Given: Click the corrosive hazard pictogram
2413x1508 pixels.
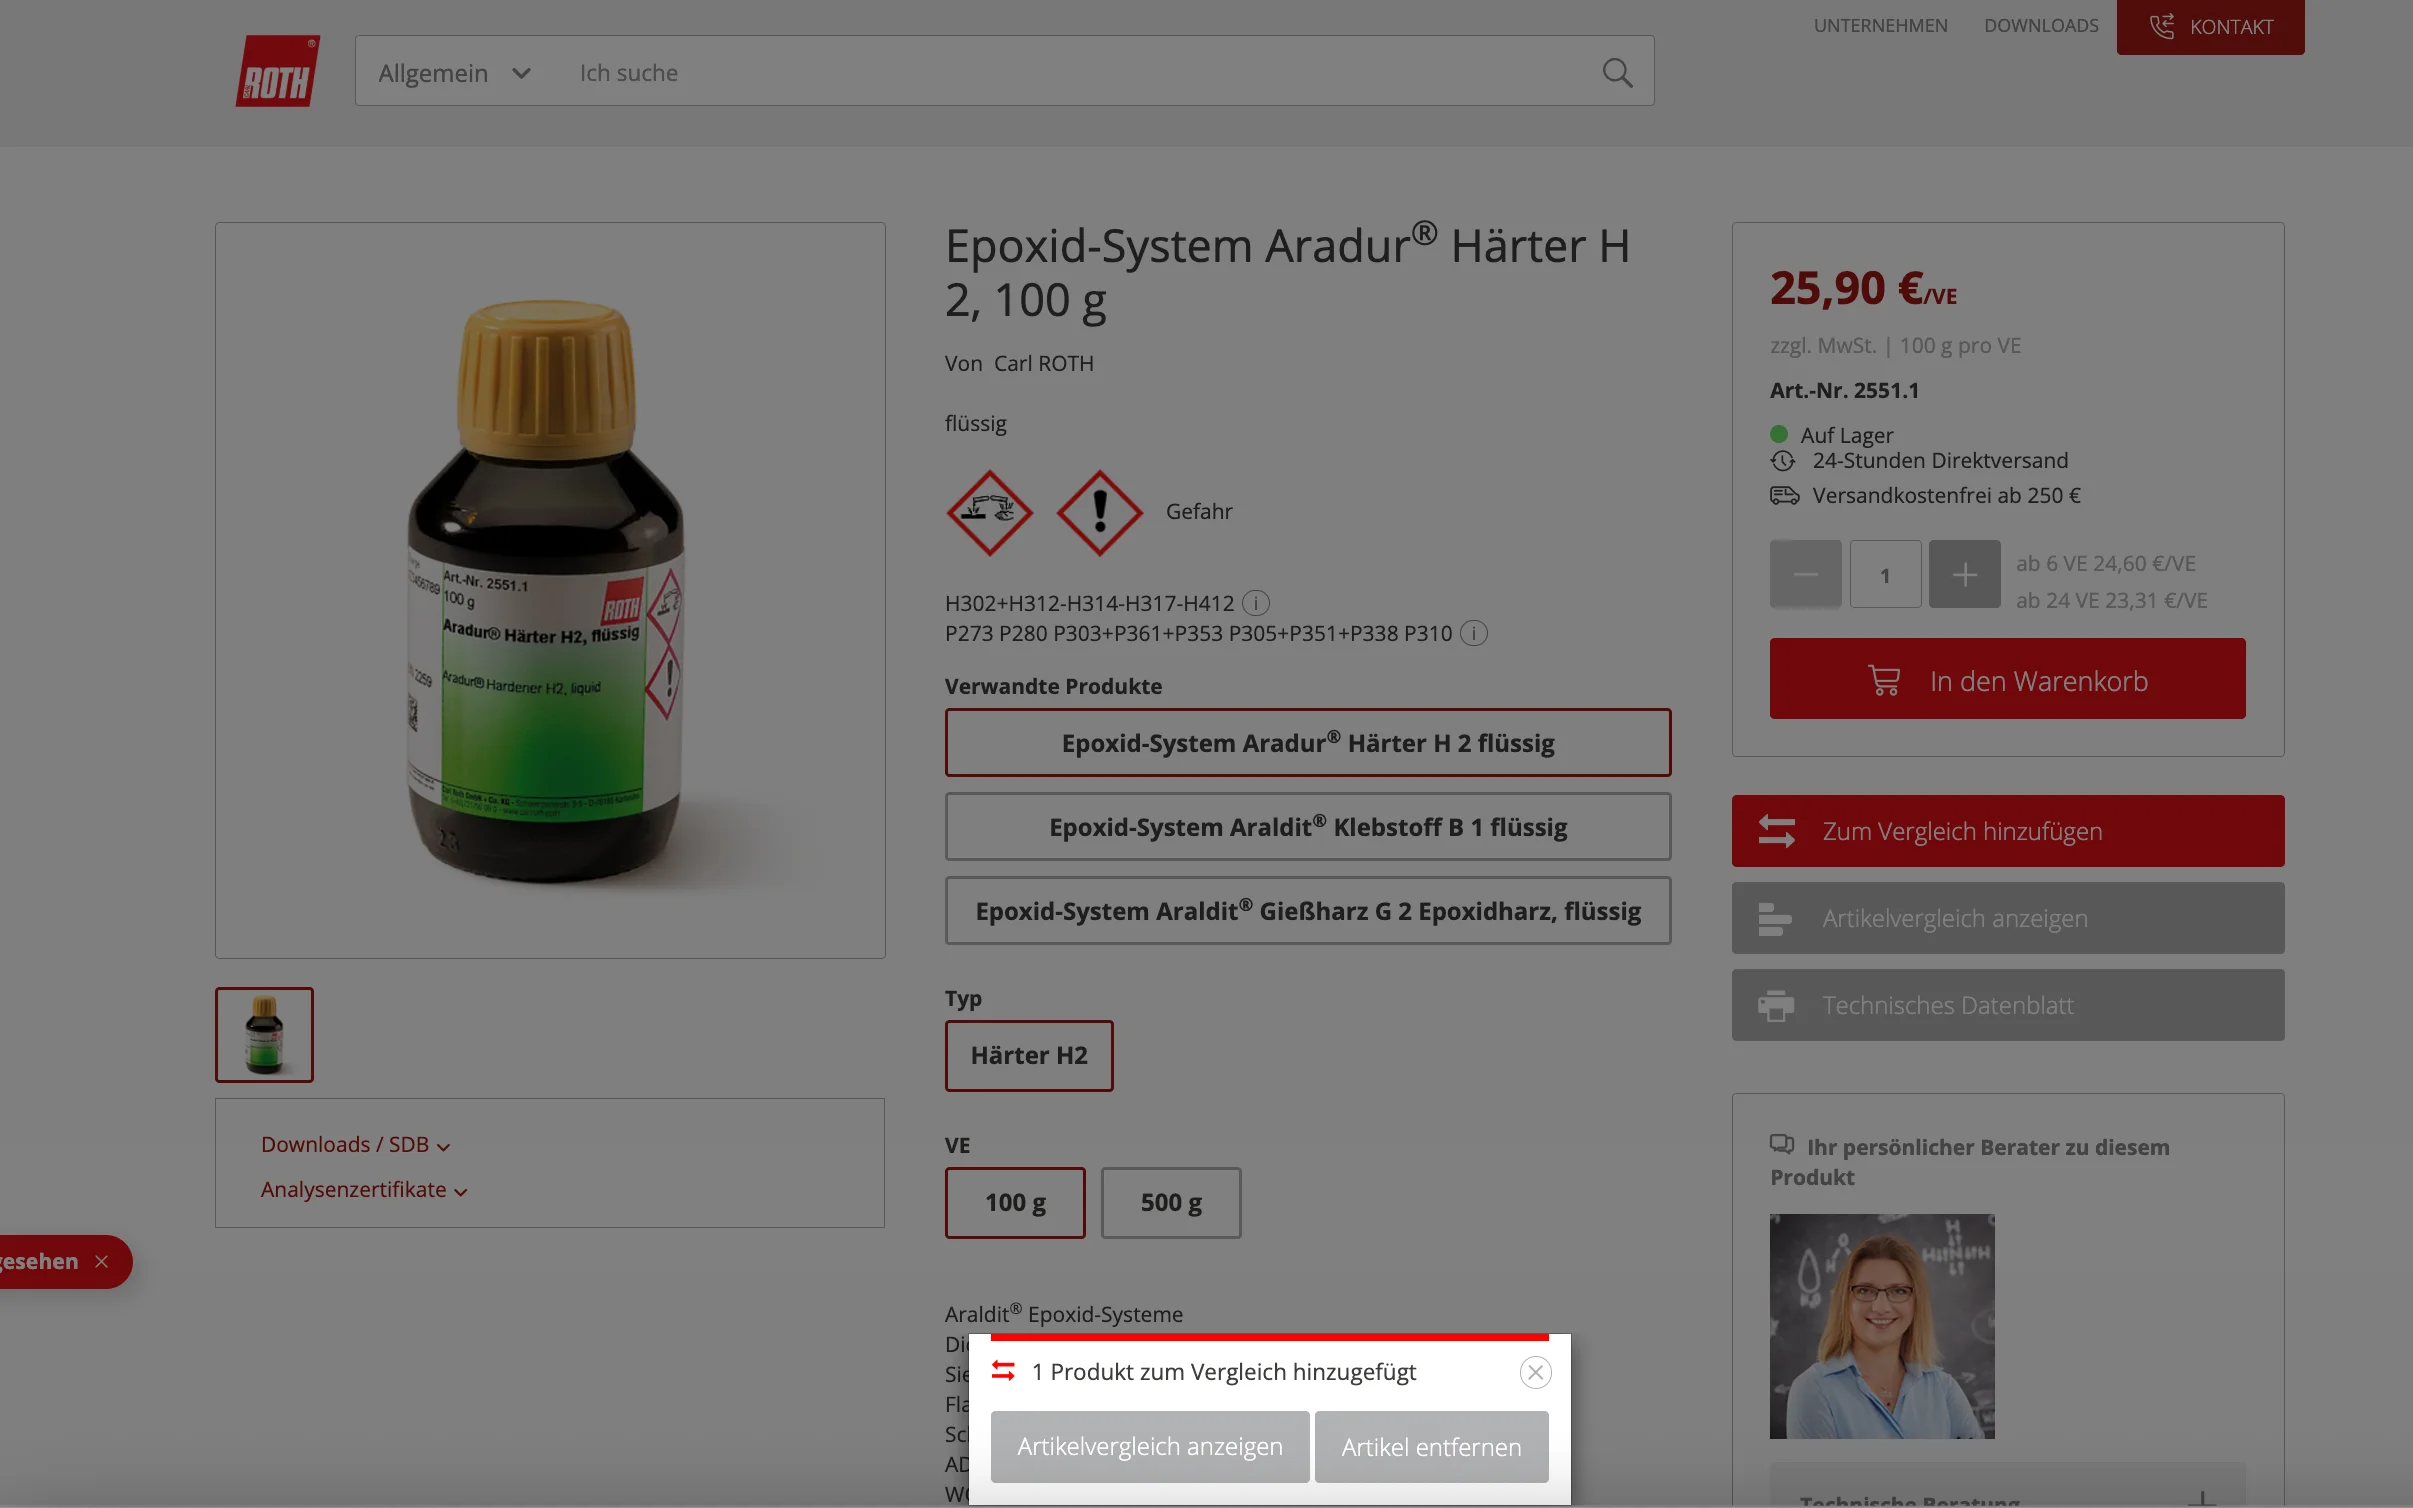Looking at the screenshot, I should point(989,512).
